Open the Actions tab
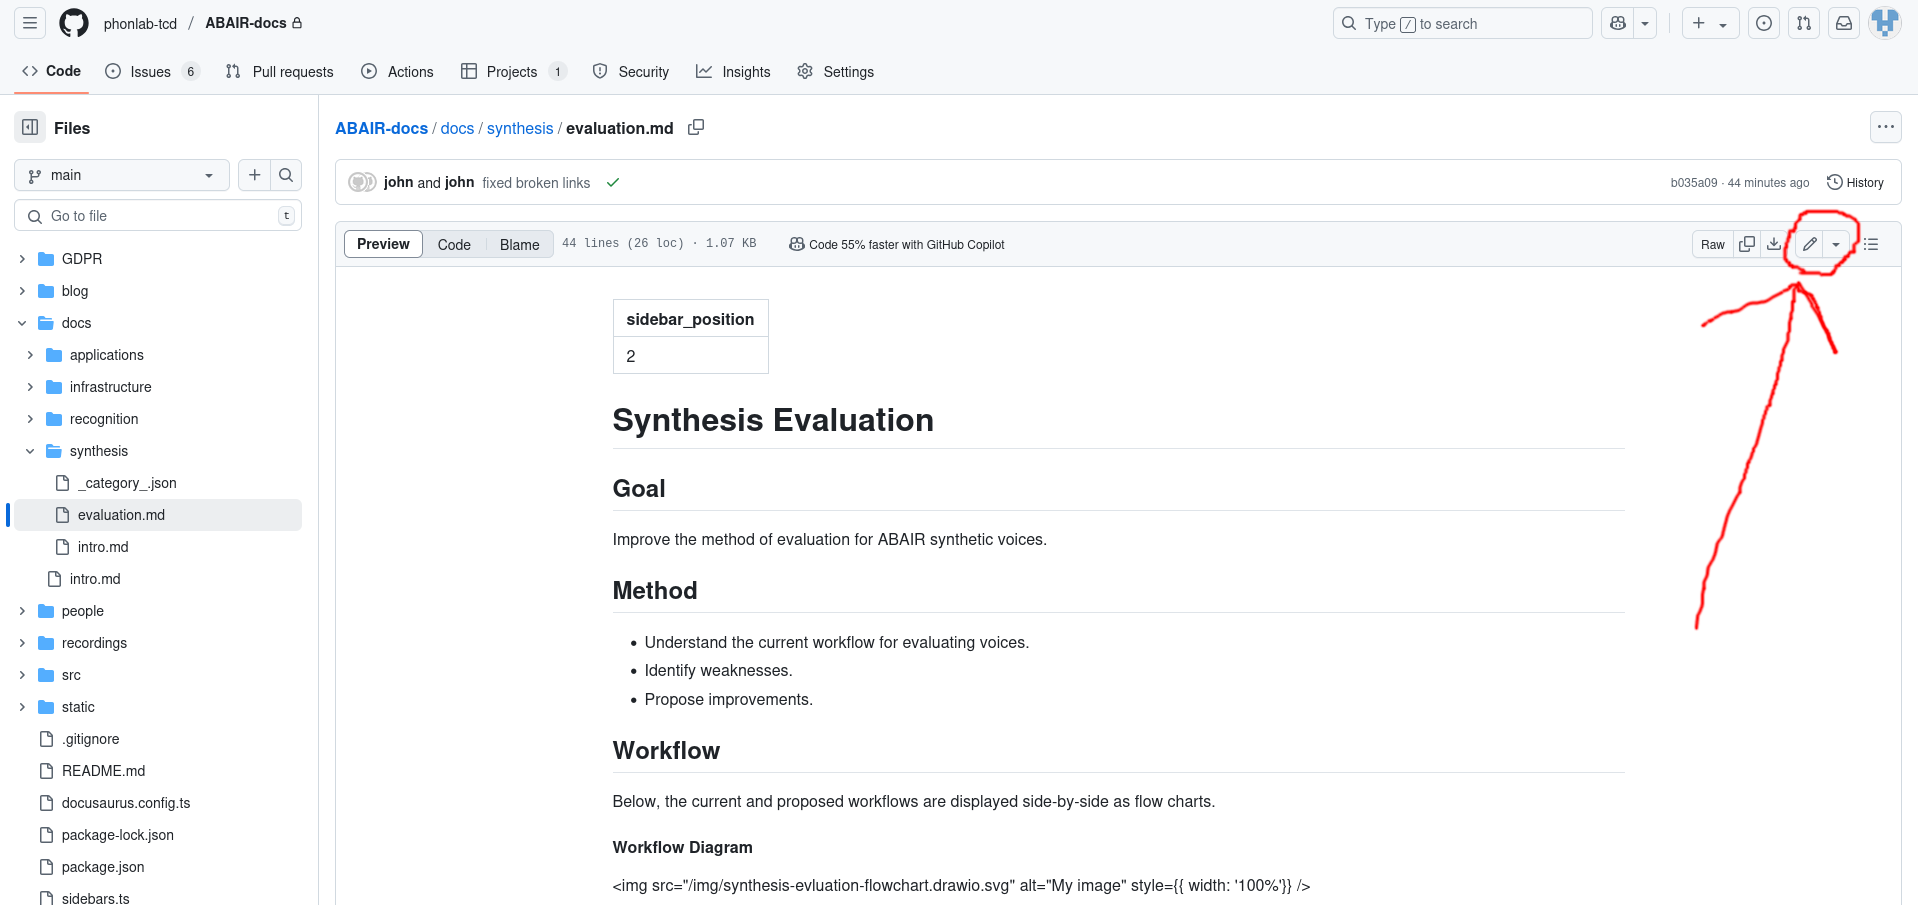The image size is (1918, 905). coord(397,71)
